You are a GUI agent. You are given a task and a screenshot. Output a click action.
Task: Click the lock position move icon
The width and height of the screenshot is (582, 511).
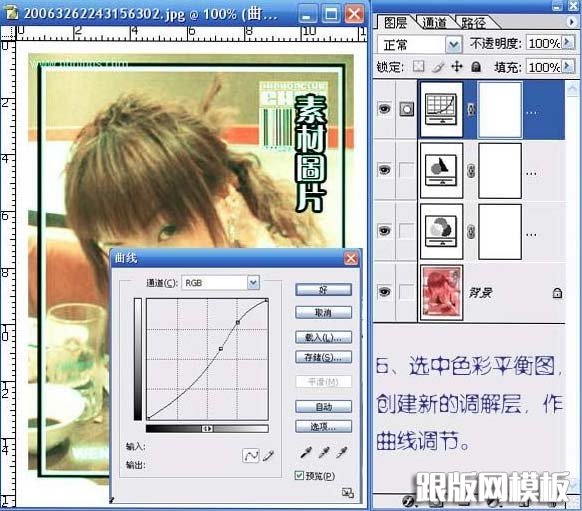(457, 66)
